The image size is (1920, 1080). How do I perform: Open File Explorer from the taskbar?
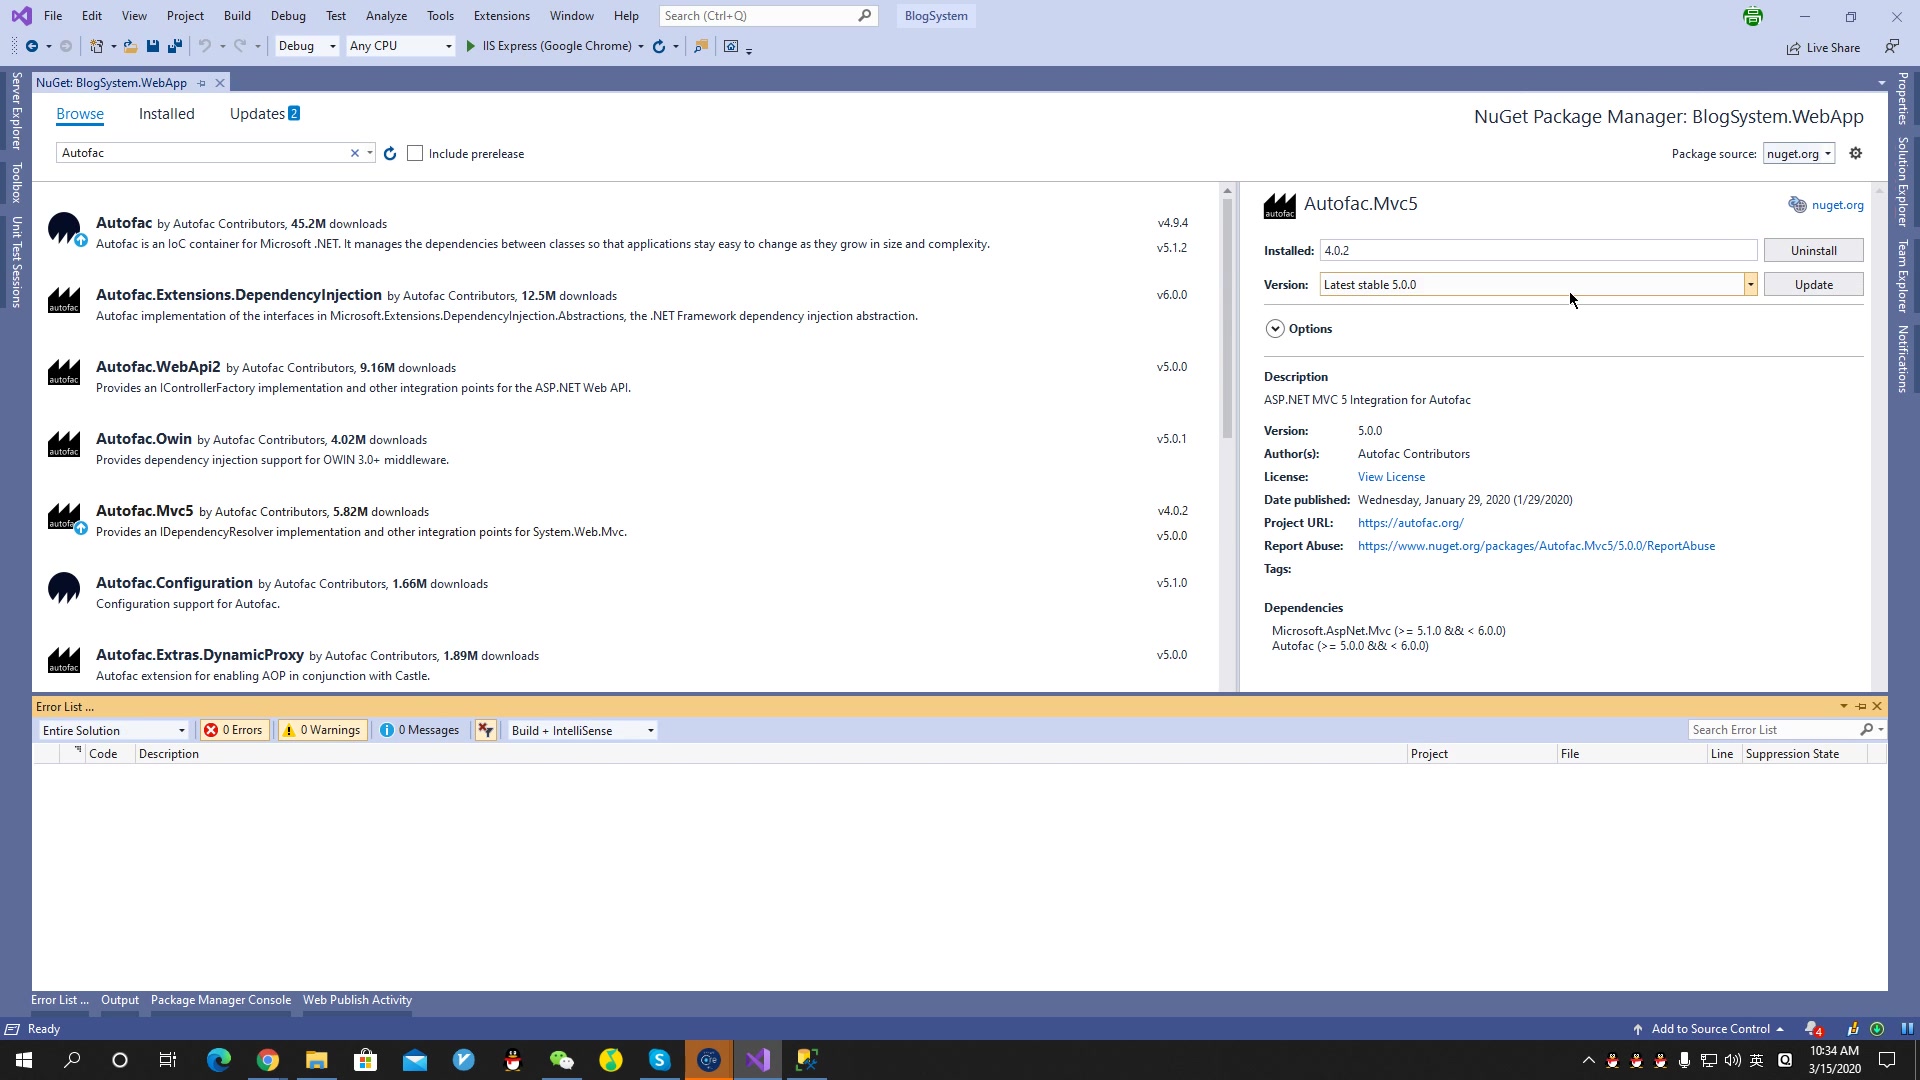pos(317,1060)
